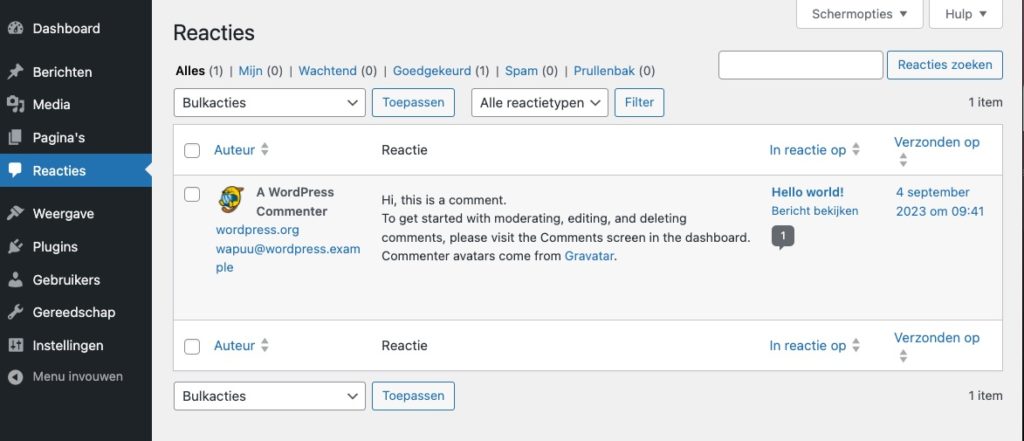This screenshot has width=1024, height=441.
Task: Open the Hello world! post link
Action: 807,192
